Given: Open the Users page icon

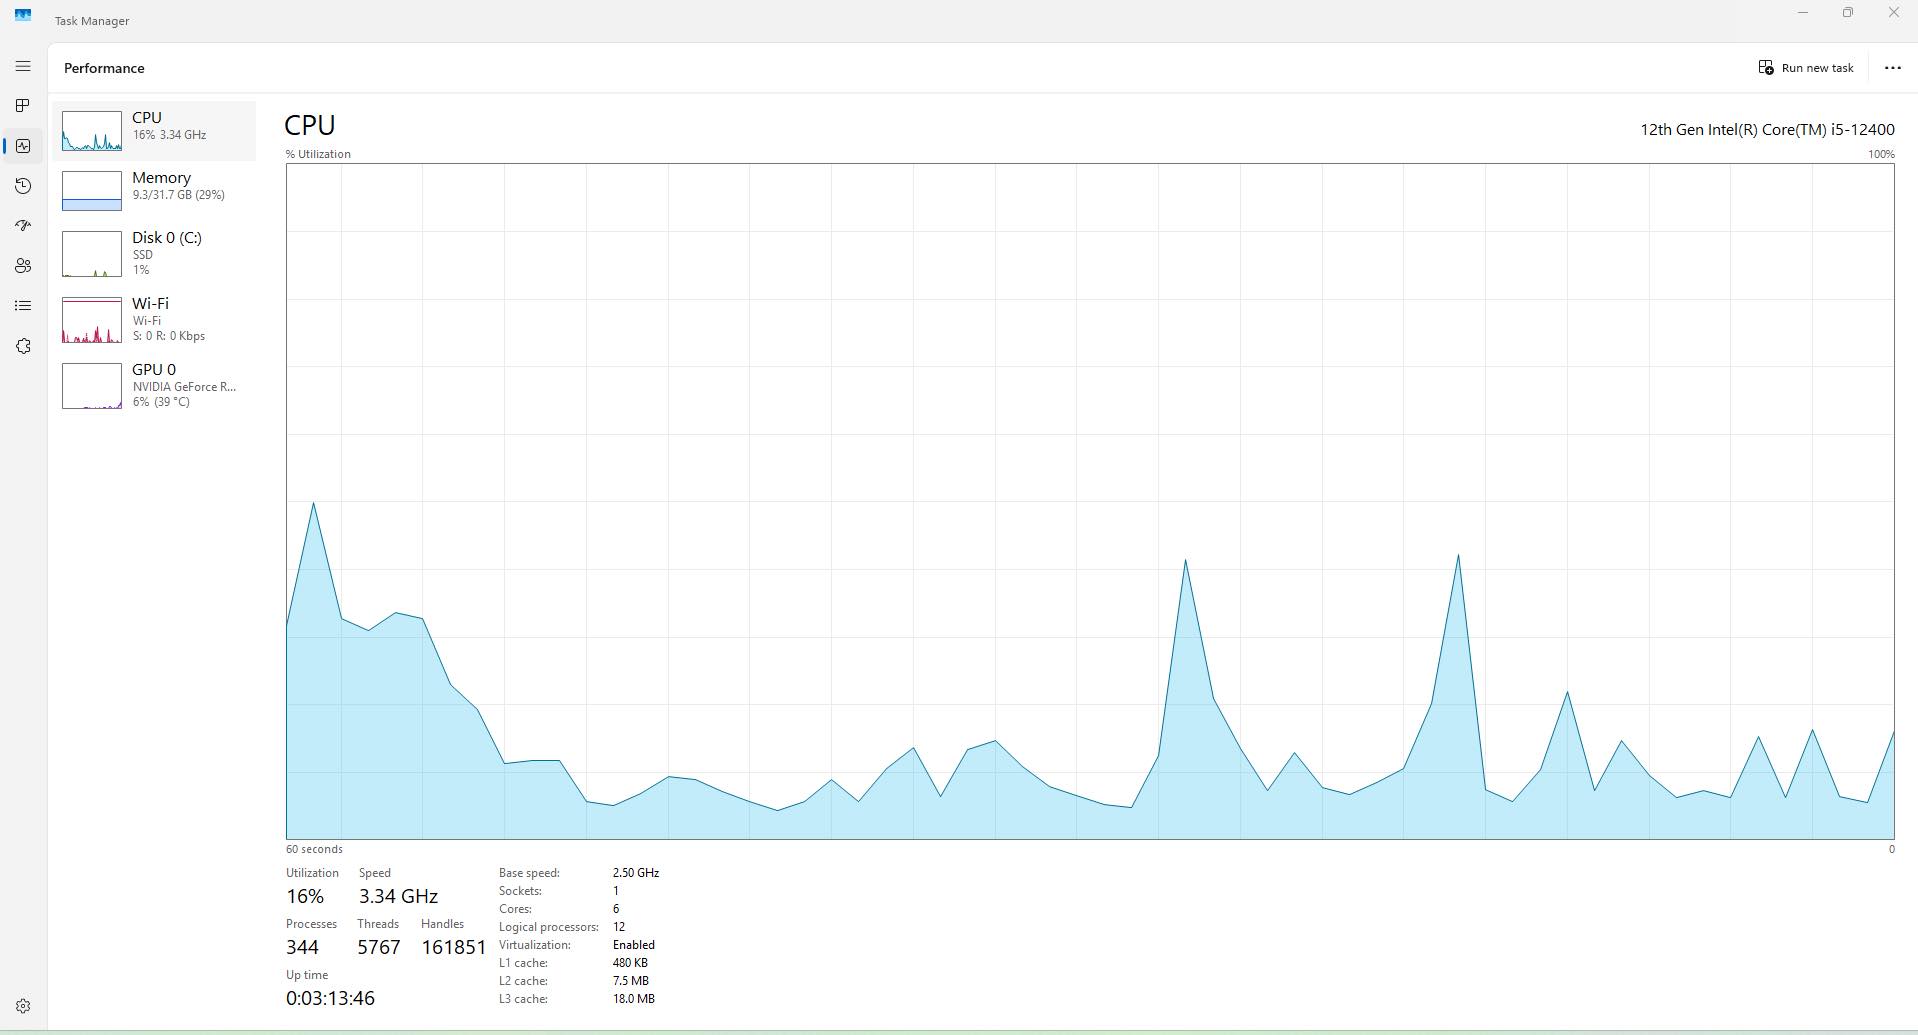Looking at the screenshot, I should pyautogui.click(x=23, y=266).
